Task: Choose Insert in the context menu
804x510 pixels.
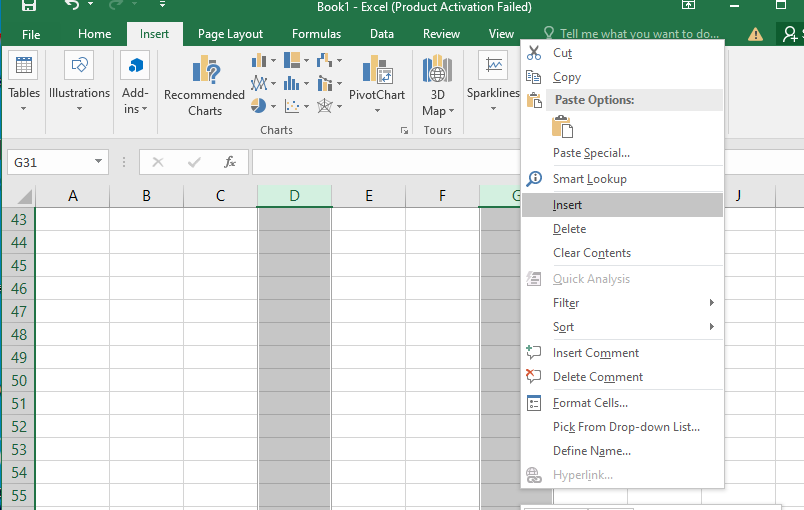Action: click(x=622, y=205)
